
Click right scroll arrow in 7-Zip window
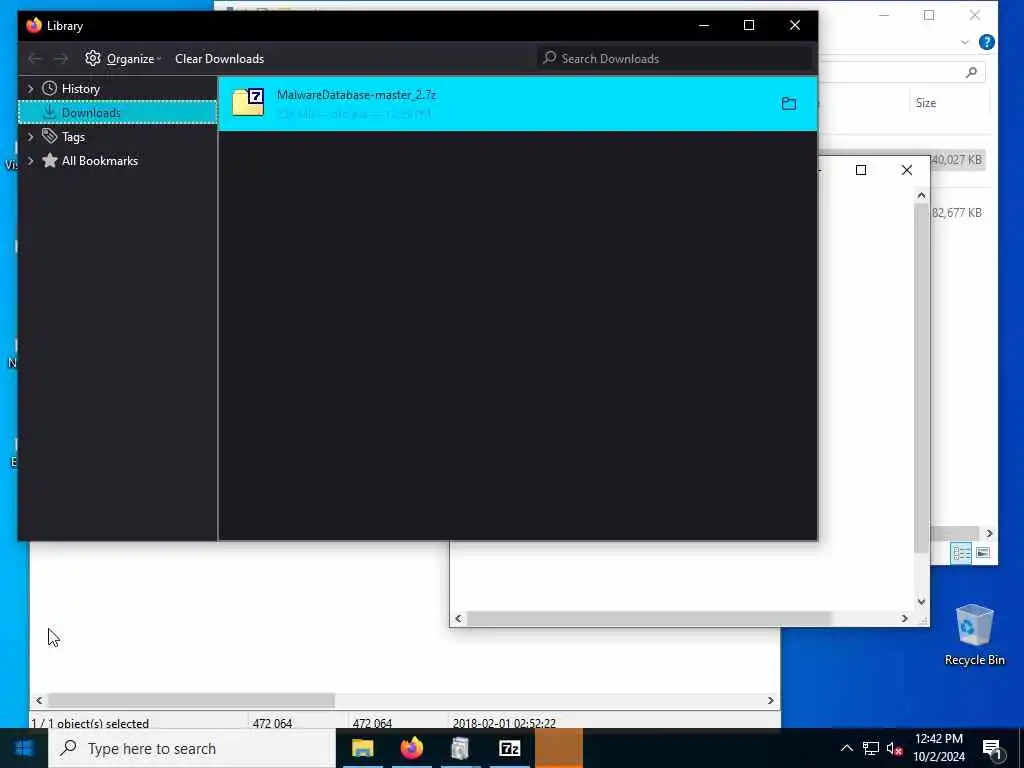tap(771, 700)
